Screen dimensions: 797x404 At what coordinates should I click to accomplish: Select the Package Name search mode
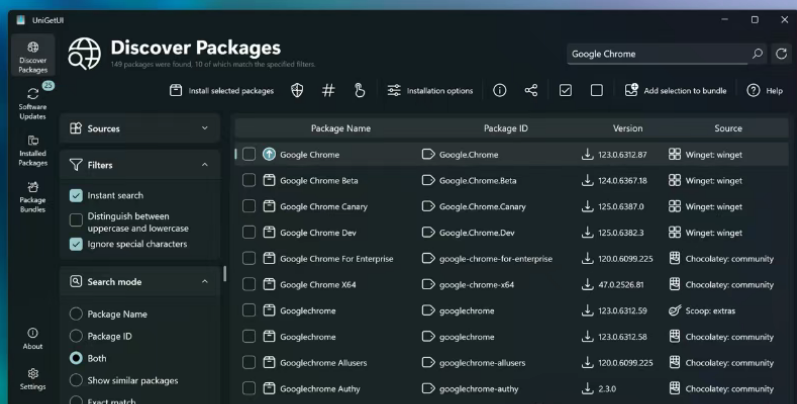click(x=76, y=314)
